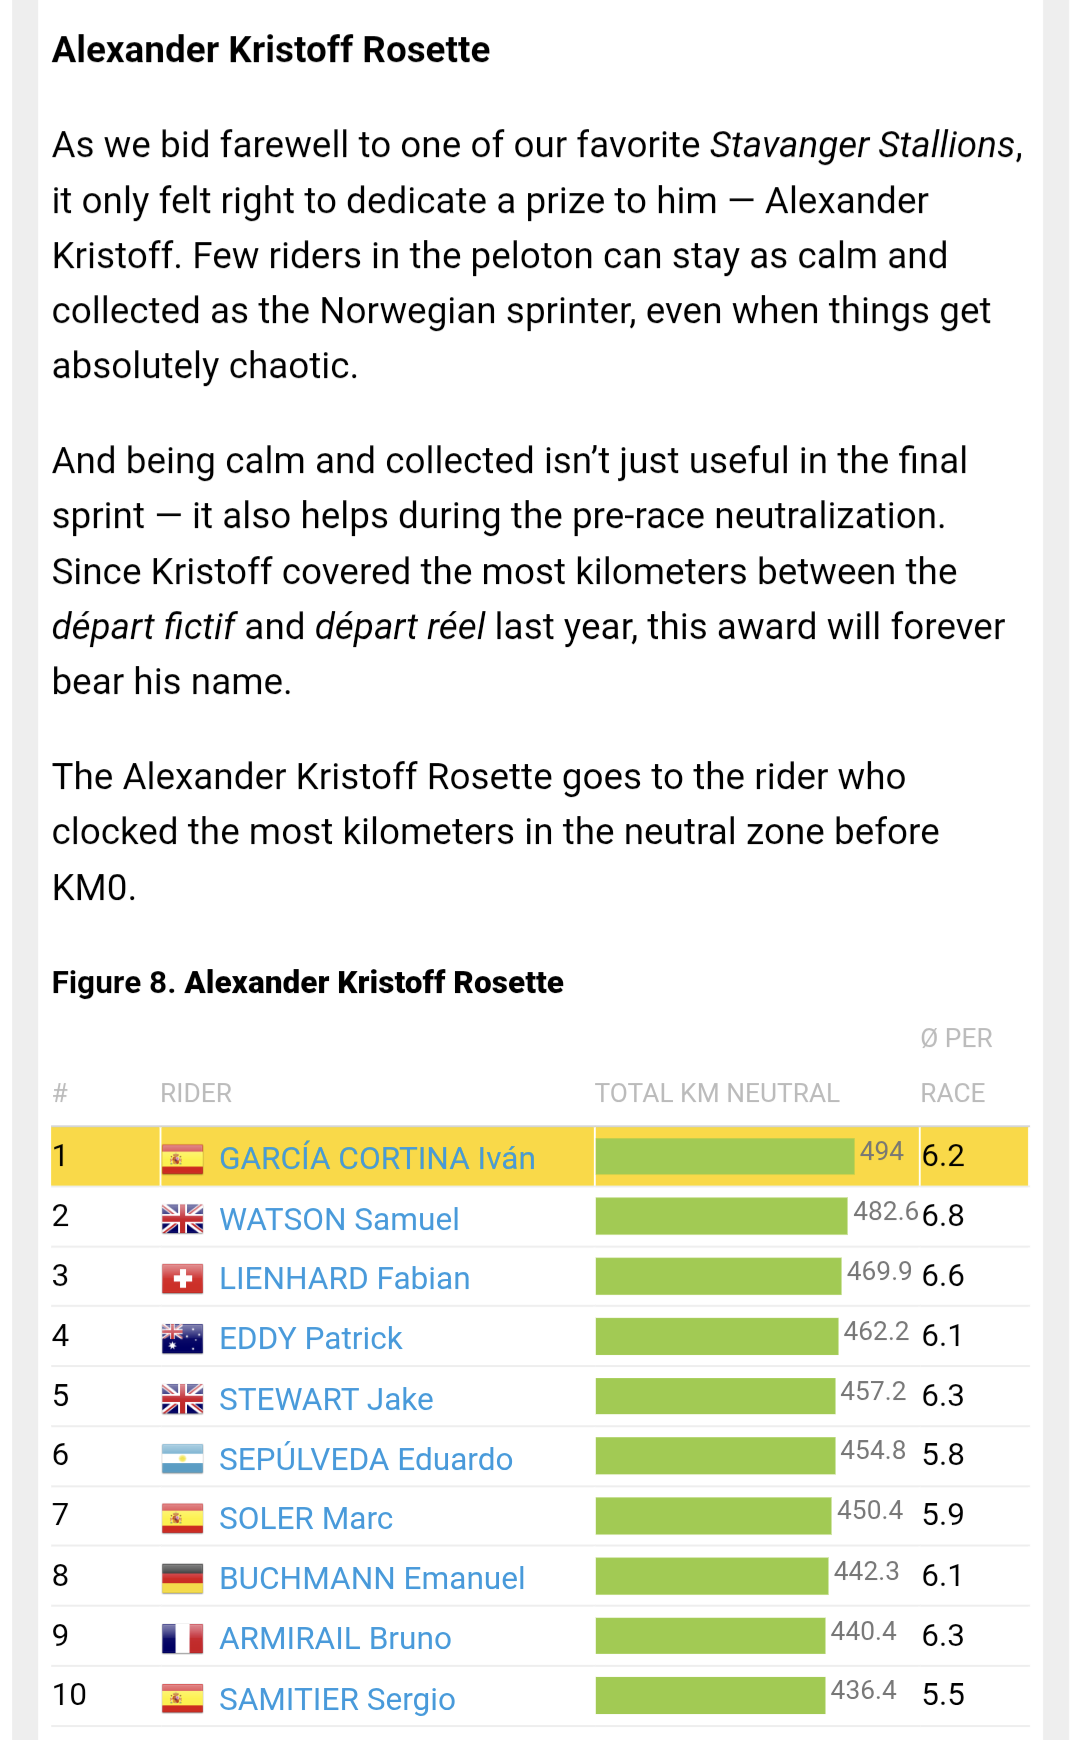Click the Swiss flag beside Lienhard Fabian
This screenshot has height=1740, width=1080.
tap(182, 1279)
